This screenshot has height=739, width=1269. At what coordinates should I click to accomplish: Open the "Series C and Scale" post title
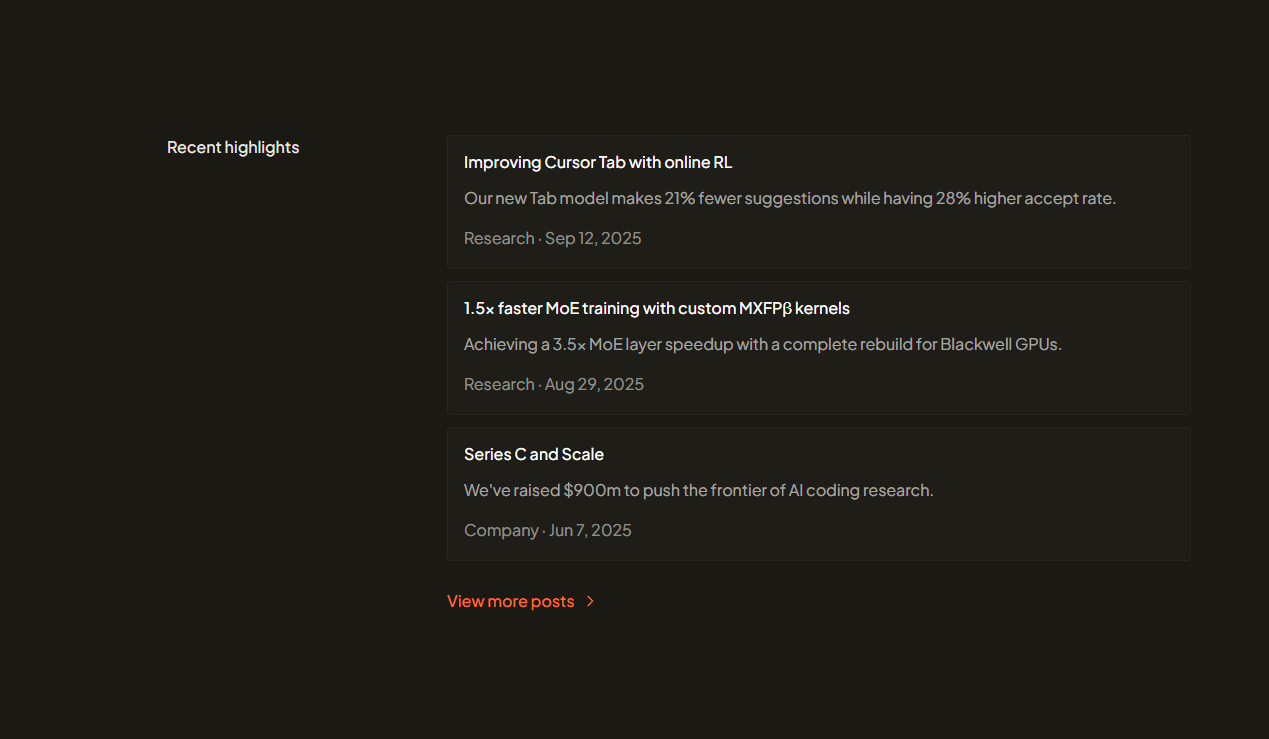(x=533, y=454)
